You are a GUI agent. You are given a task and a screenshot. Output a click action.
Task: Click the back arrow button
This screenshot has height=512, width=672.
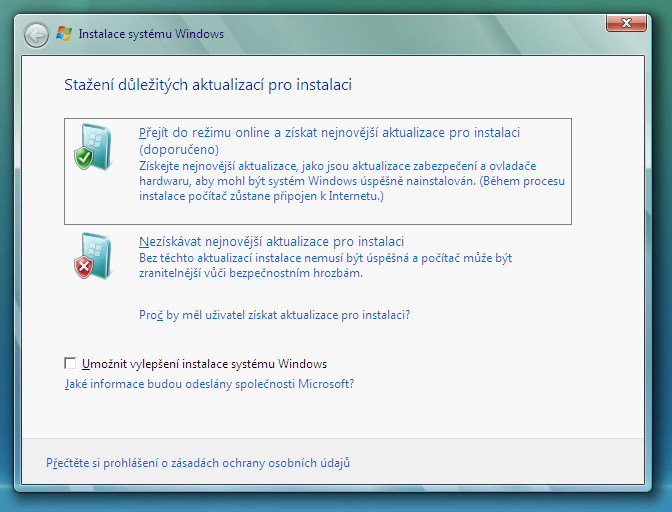(x=36, y=35)
